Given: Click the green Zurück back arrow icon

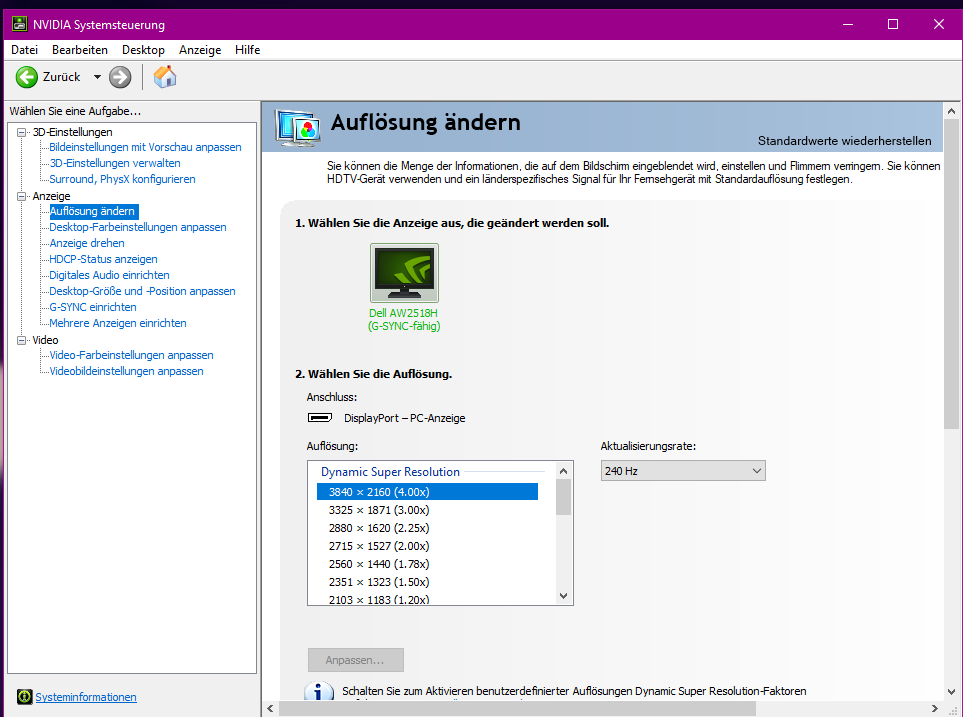Looking at the screenshot, I should (x=26, y=77).
